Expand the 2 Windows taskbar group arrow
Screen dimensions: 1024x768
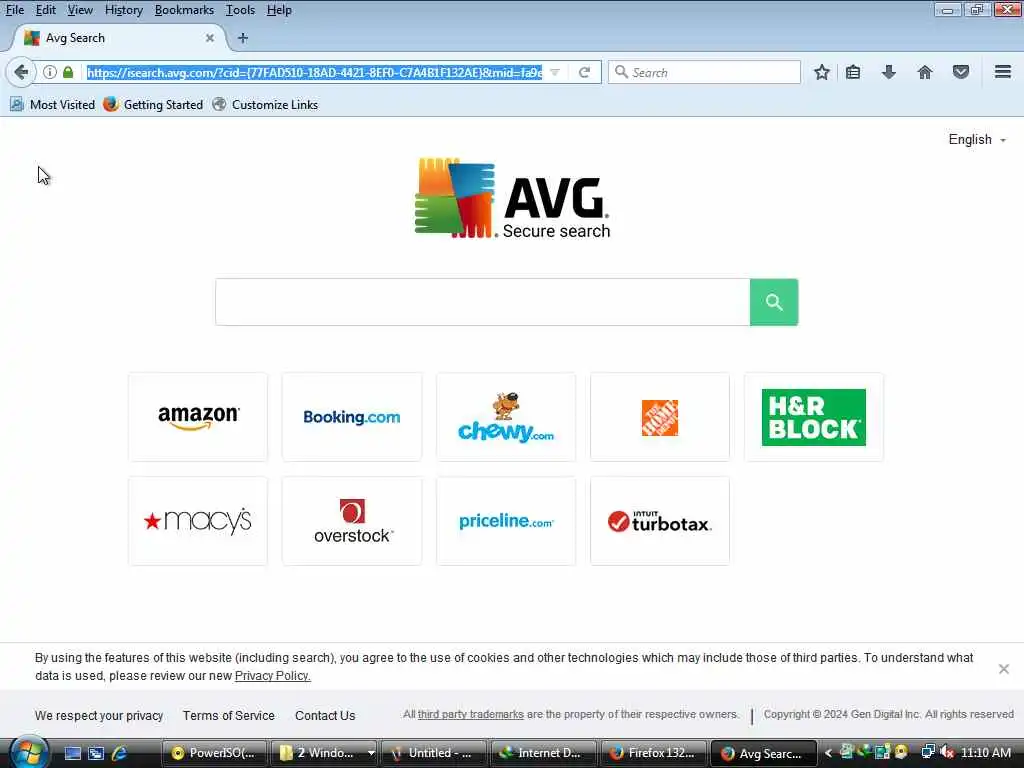[371, 753]
